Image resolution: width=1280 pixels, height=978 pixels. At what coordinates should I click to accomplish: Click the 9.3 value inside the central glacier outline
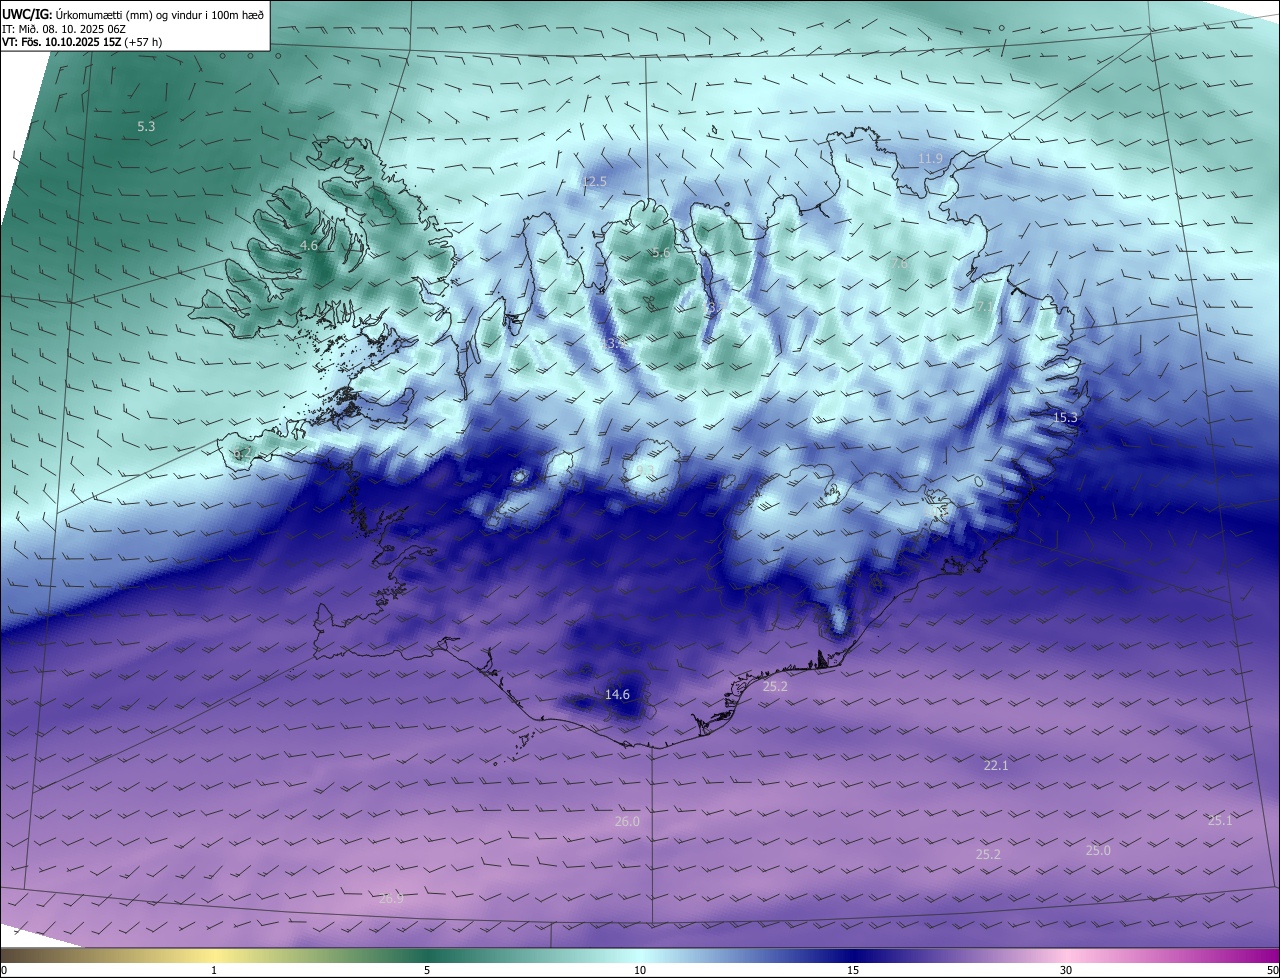coord(645,470)
